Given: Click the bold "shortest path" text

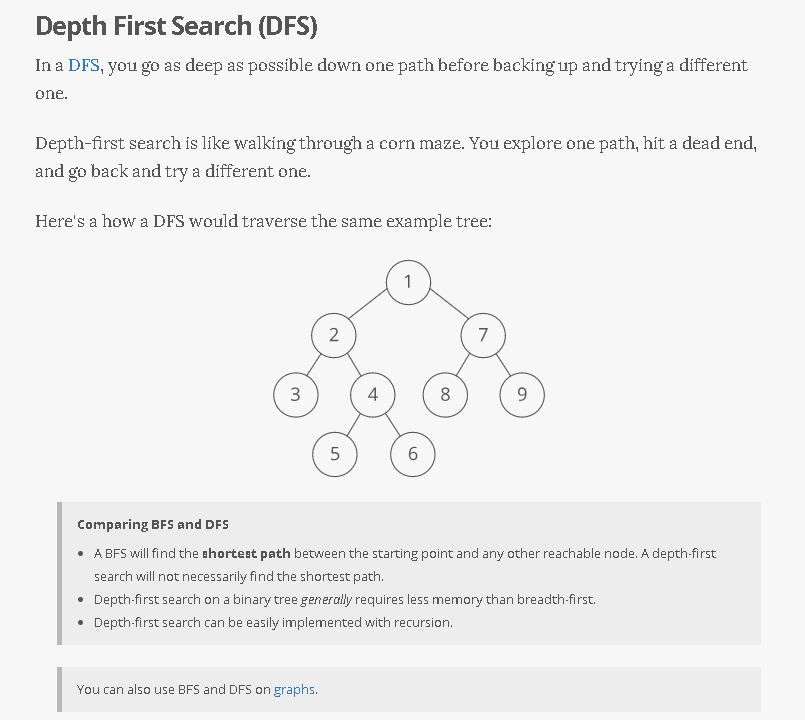Looking at the screenshot, I should (246, 553).
